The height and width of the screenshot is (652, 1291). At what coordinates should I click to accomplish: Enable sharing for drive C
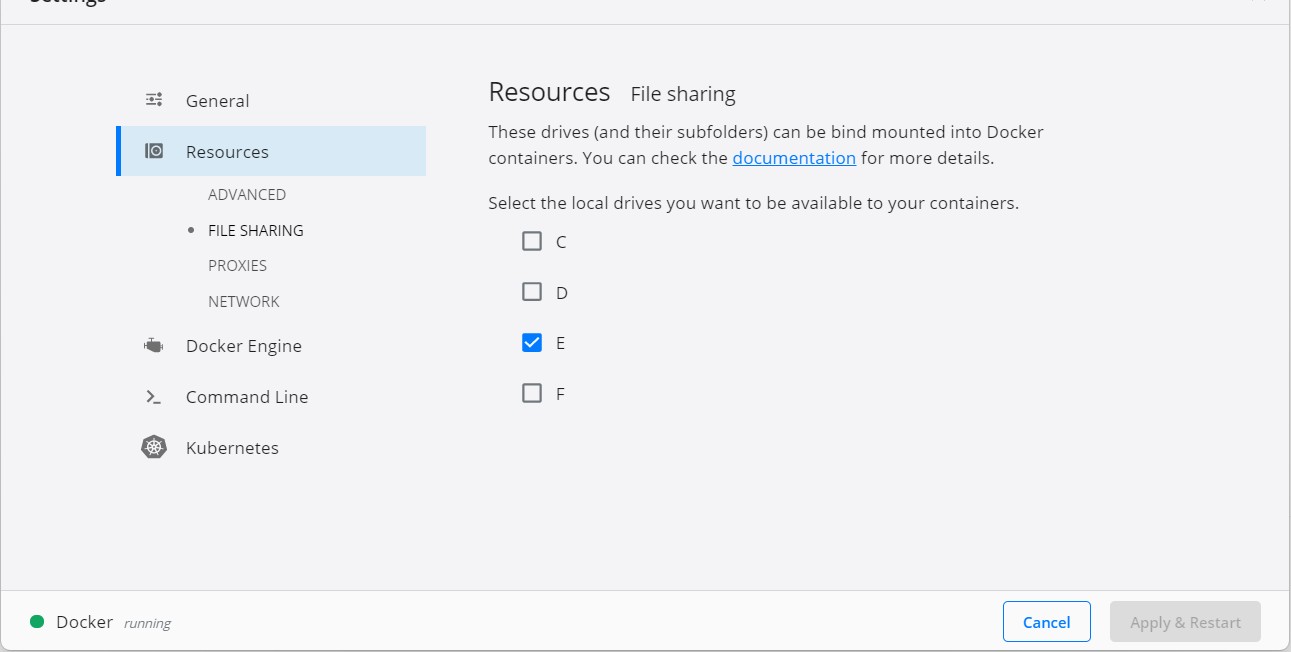click(x=532, y=241)
